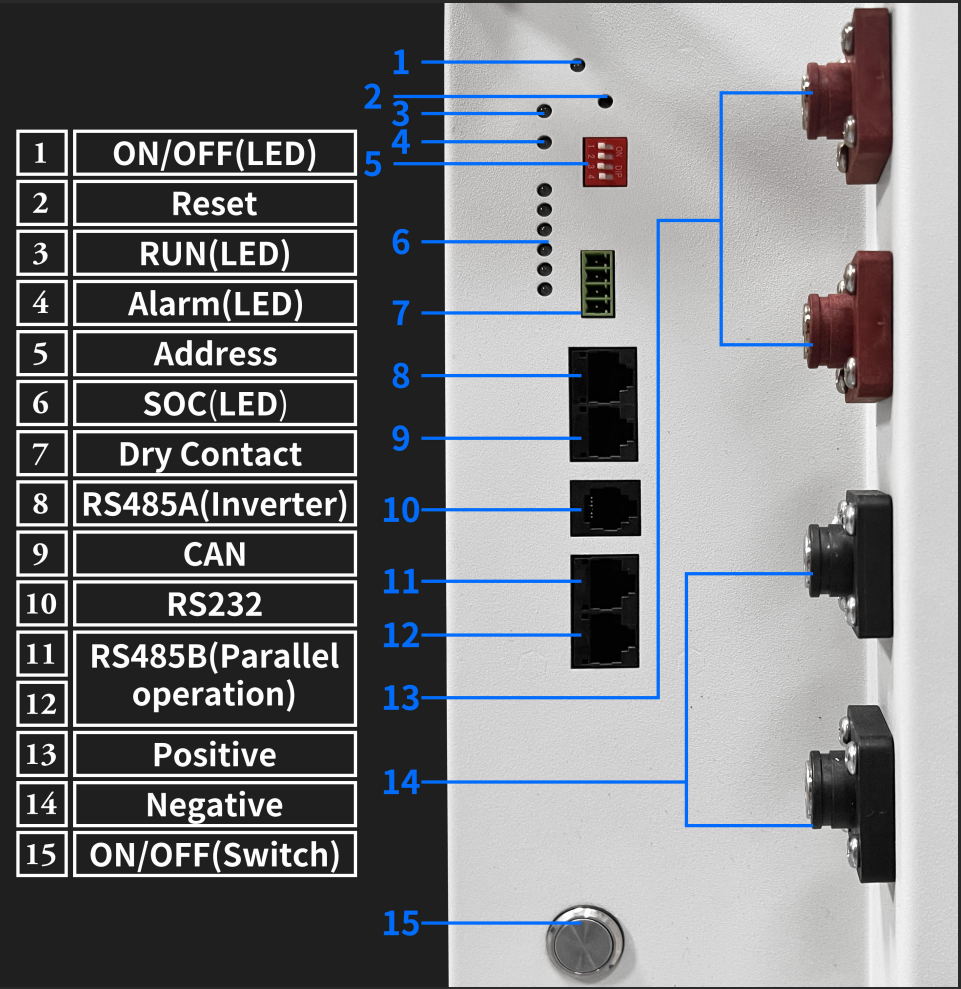Click the lower black negative terminal

click(851, 793)
